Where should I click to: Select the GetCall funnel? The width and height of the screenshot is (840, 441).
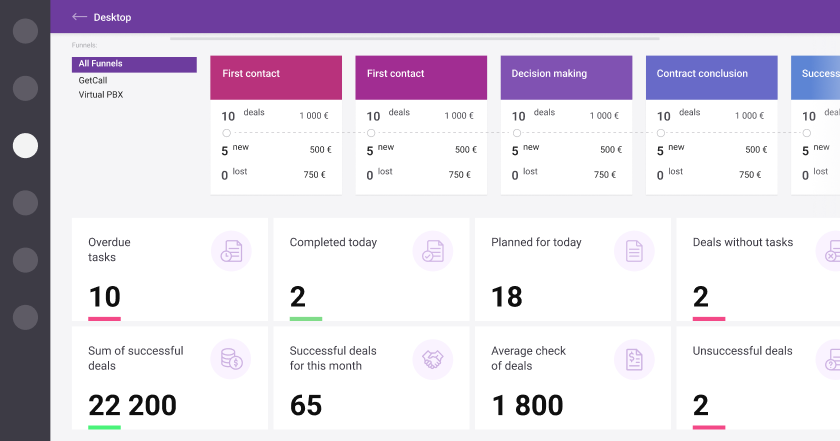coord(94,80)
